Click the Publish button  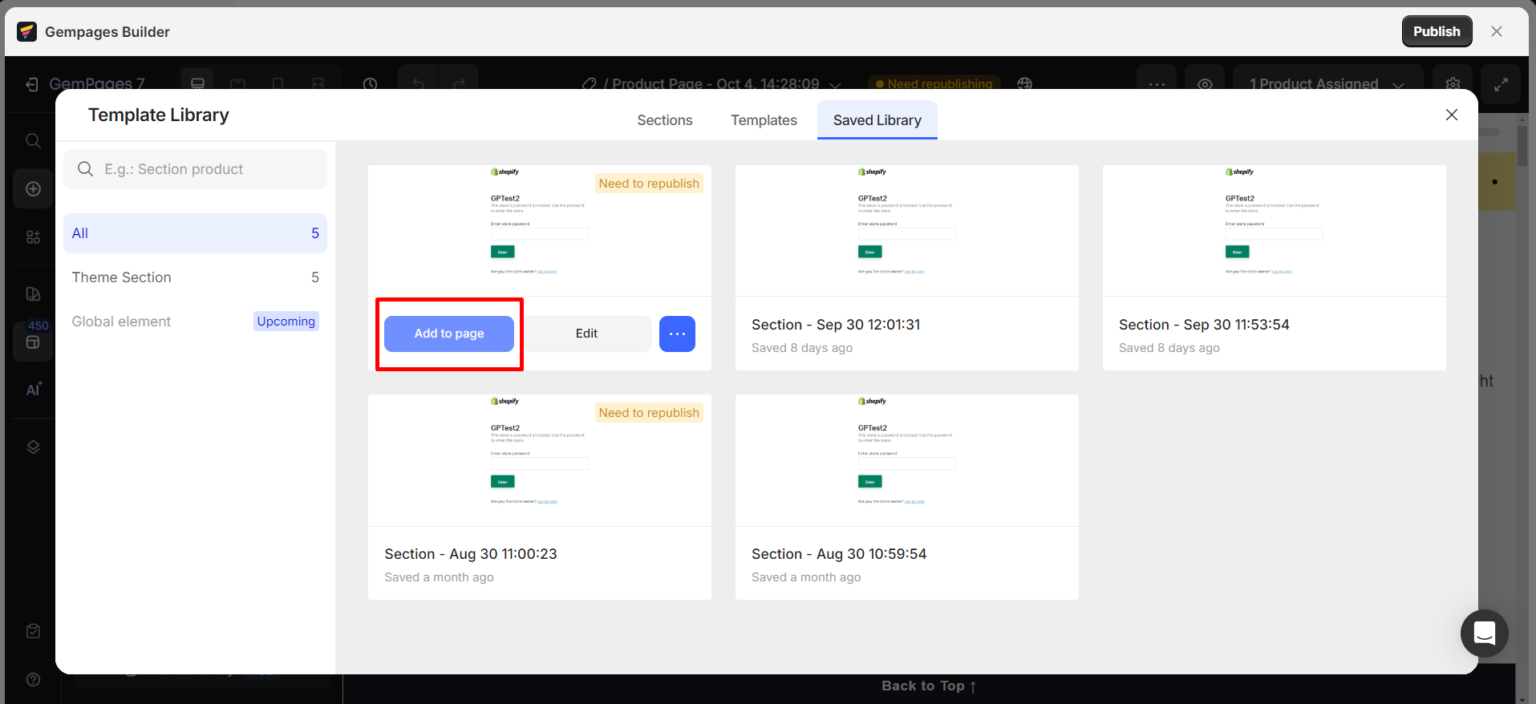pos(1437,31)
